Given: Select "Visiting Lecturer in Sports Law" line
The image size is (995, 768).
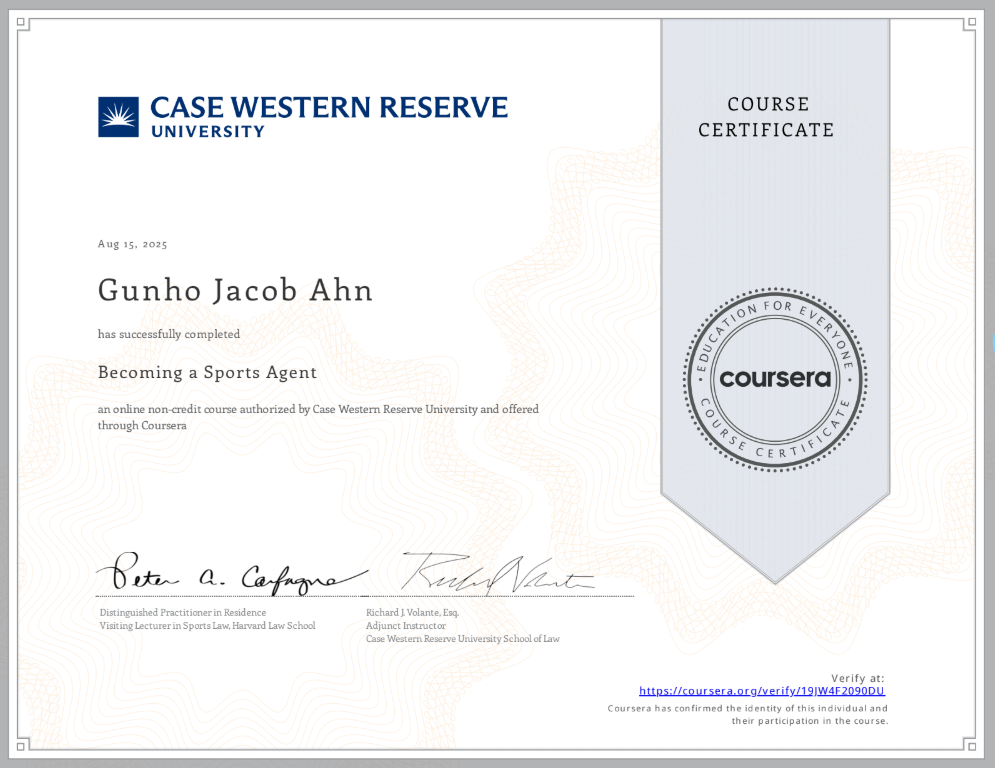Looking at the screenshot, I should pyautogui.click(x=208, y=626).
